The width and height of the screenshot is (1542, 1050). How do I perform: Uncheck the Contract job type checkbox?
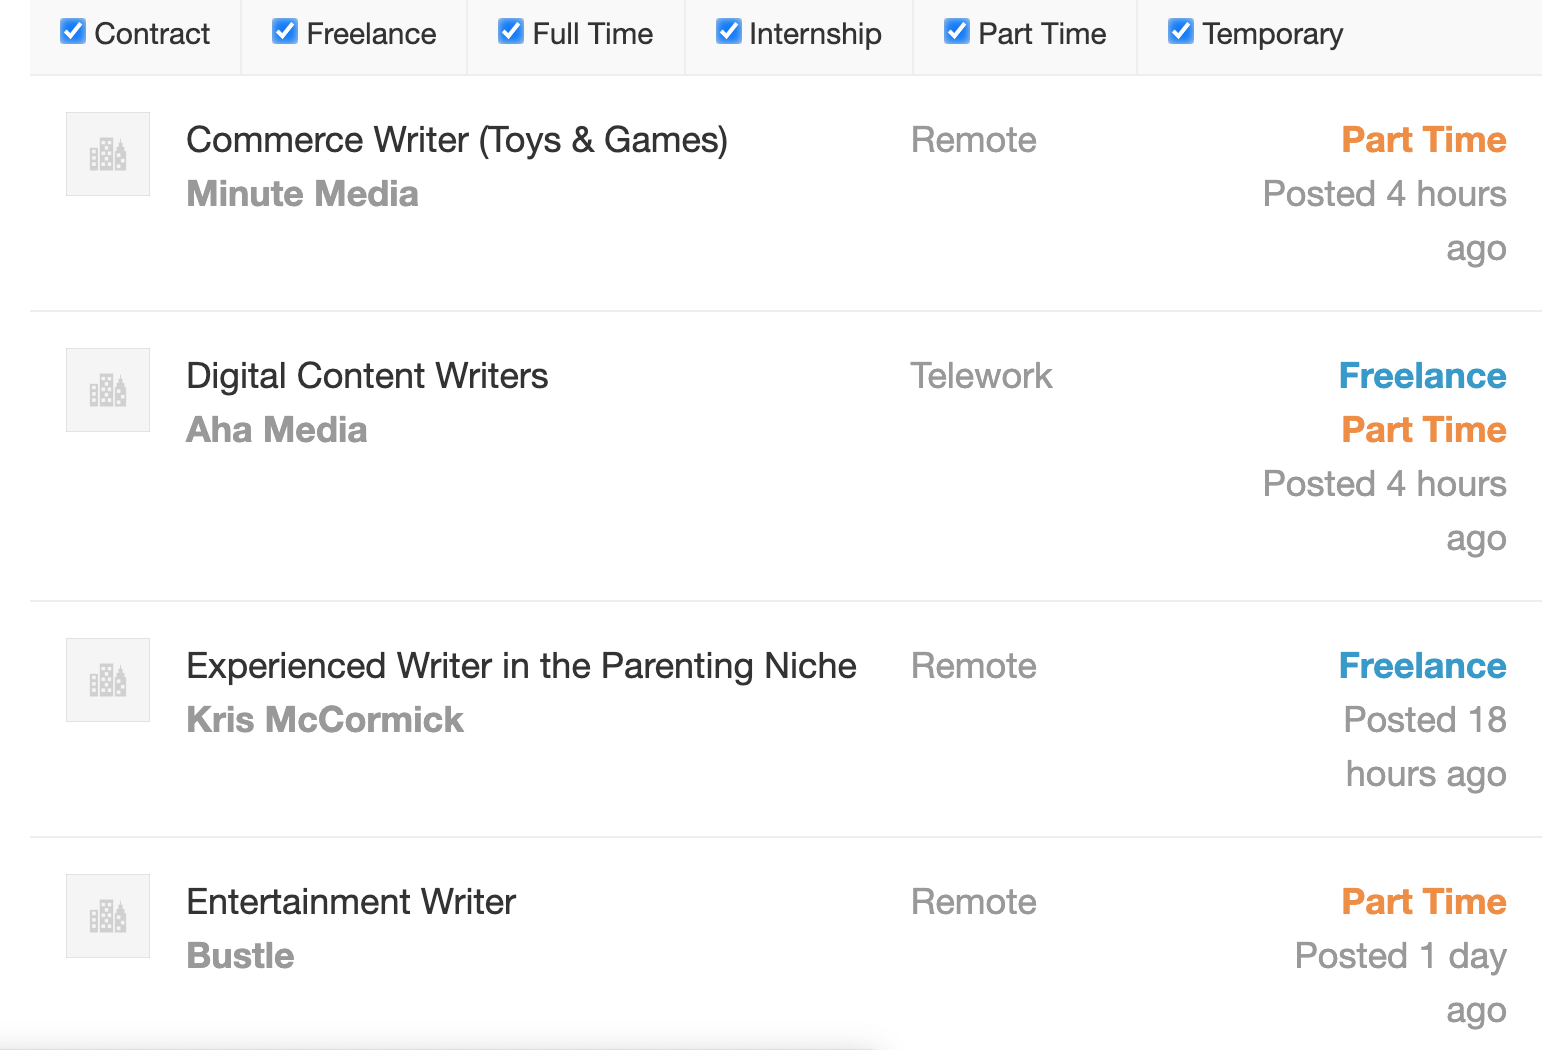pyautogui.click(x=73, y=32)
